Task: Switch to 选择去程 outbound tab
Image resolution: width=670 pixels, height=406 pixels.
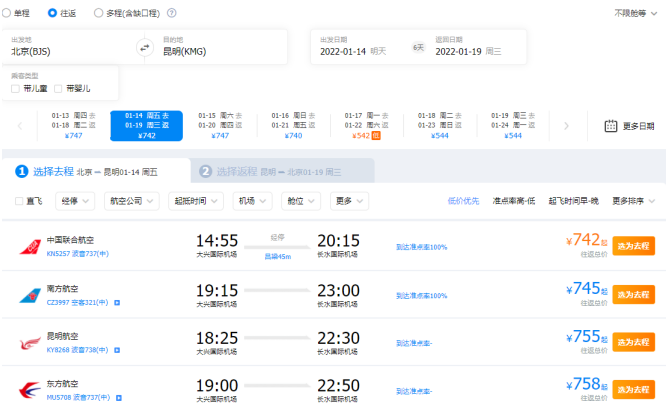Action: 96,171
